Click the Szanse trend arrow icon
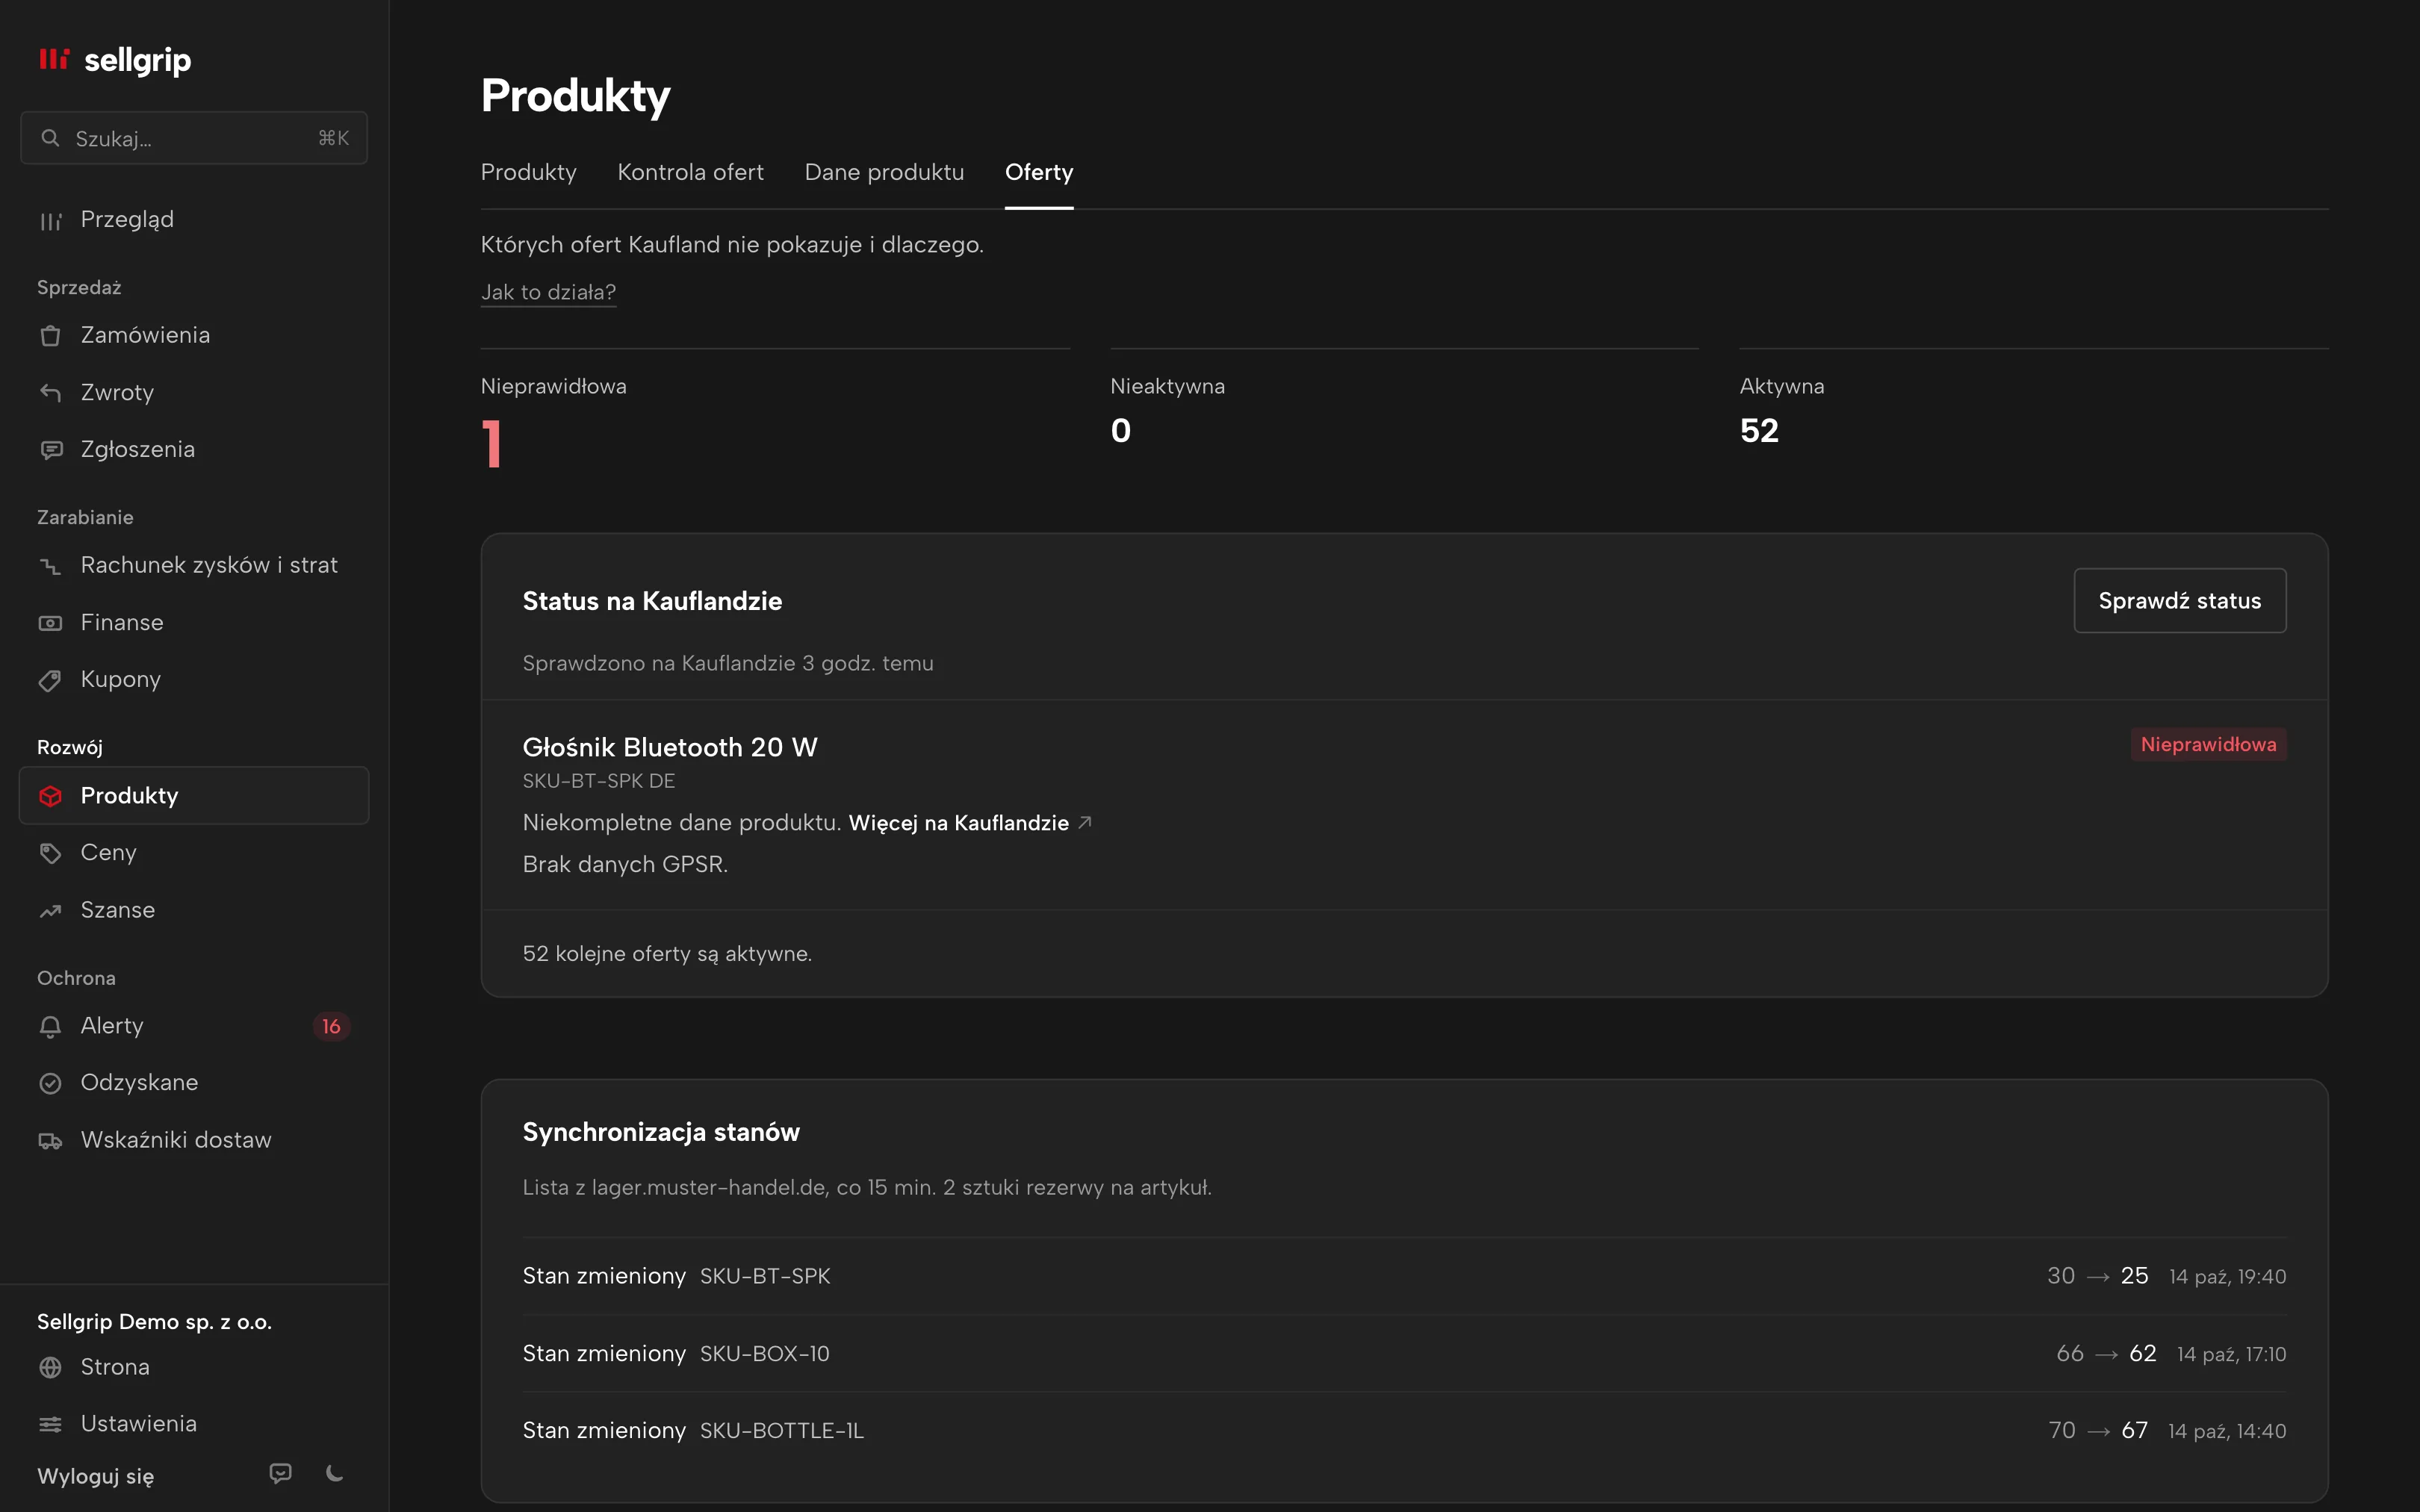Image resolution: width=2420 pixels, height=1512 pixels. 50,911
